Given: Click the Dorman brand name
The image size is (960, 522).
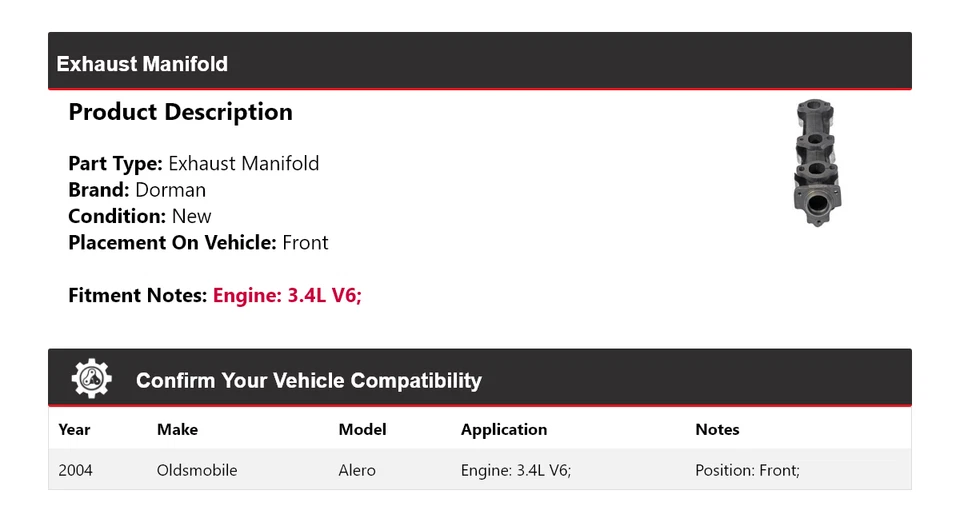Looking at the screenshot, I should [x=170, y=190].
